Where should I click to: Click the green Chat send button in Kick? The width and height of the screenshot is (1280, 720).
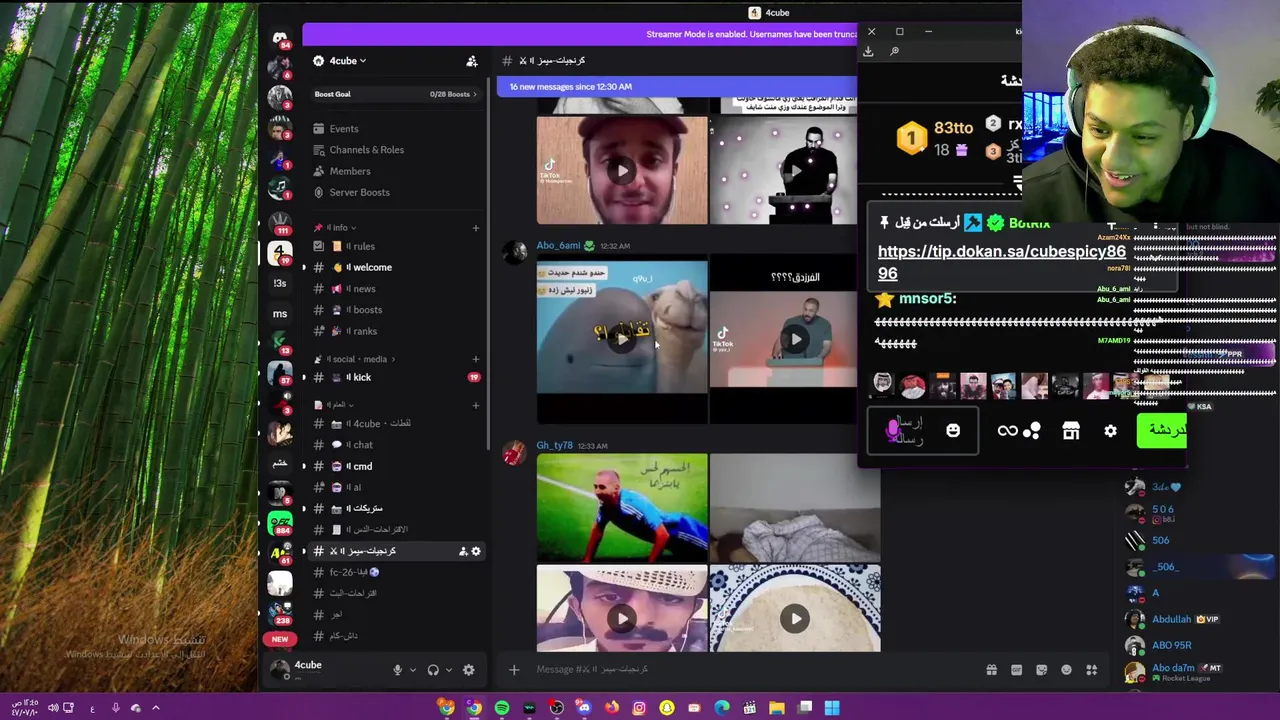tap(1162, 431)
